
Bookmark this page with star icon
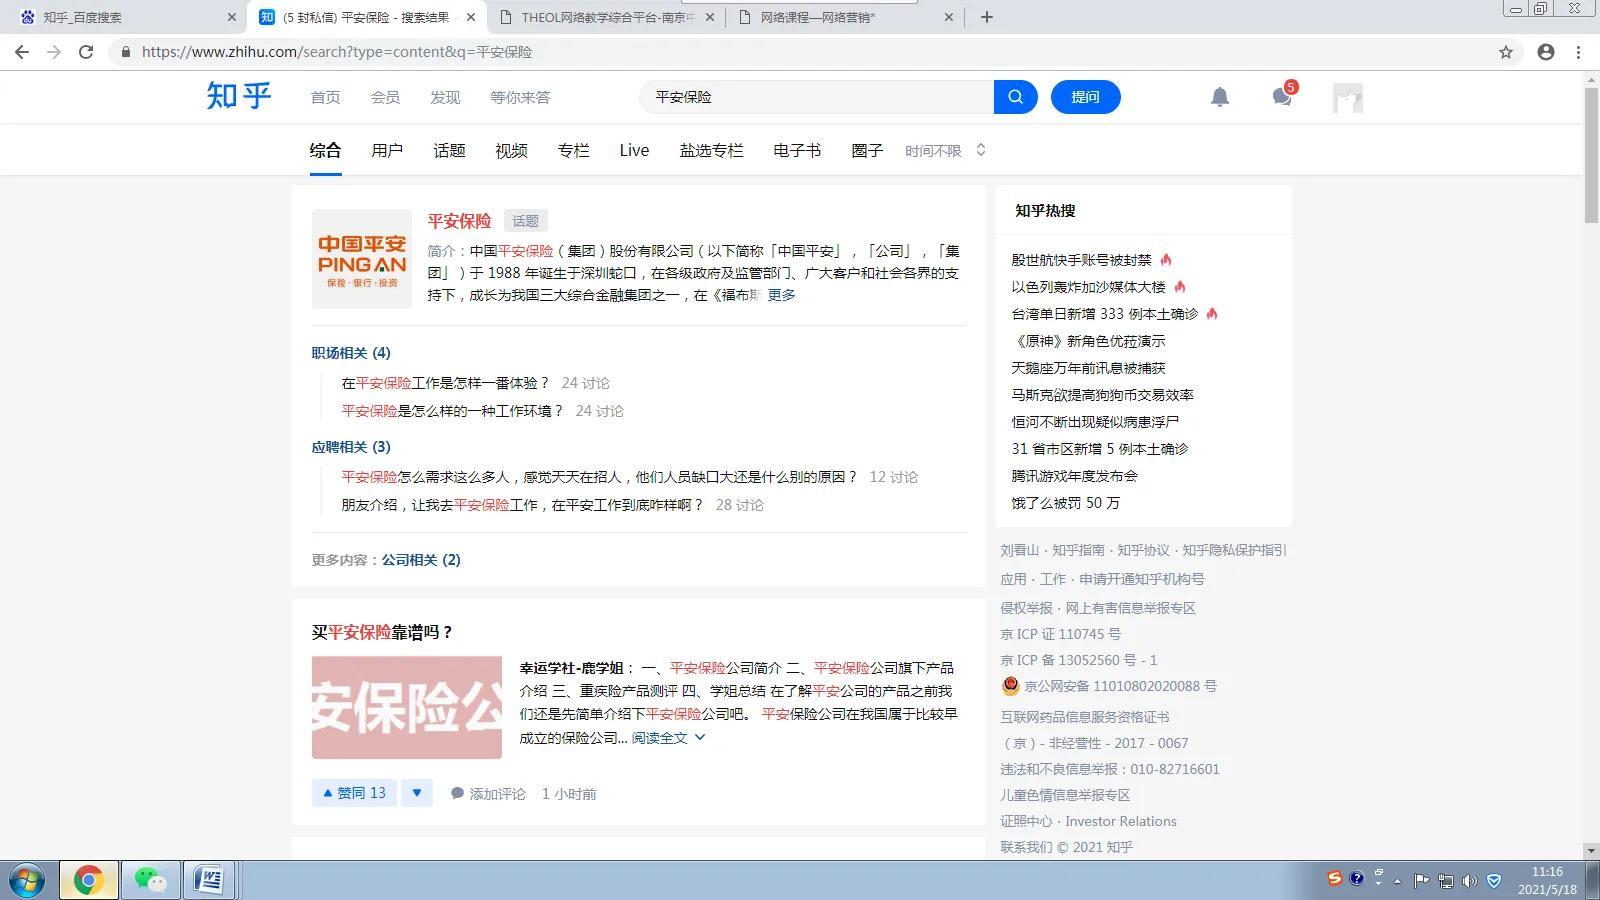(1506, 52)
